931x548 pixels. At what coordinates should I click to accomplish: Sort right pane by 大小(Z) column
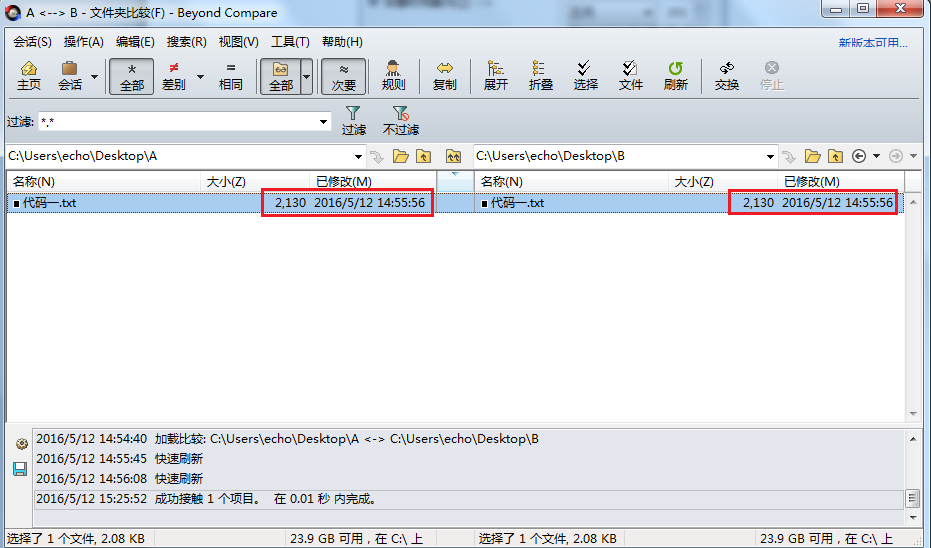coord(723,182)
